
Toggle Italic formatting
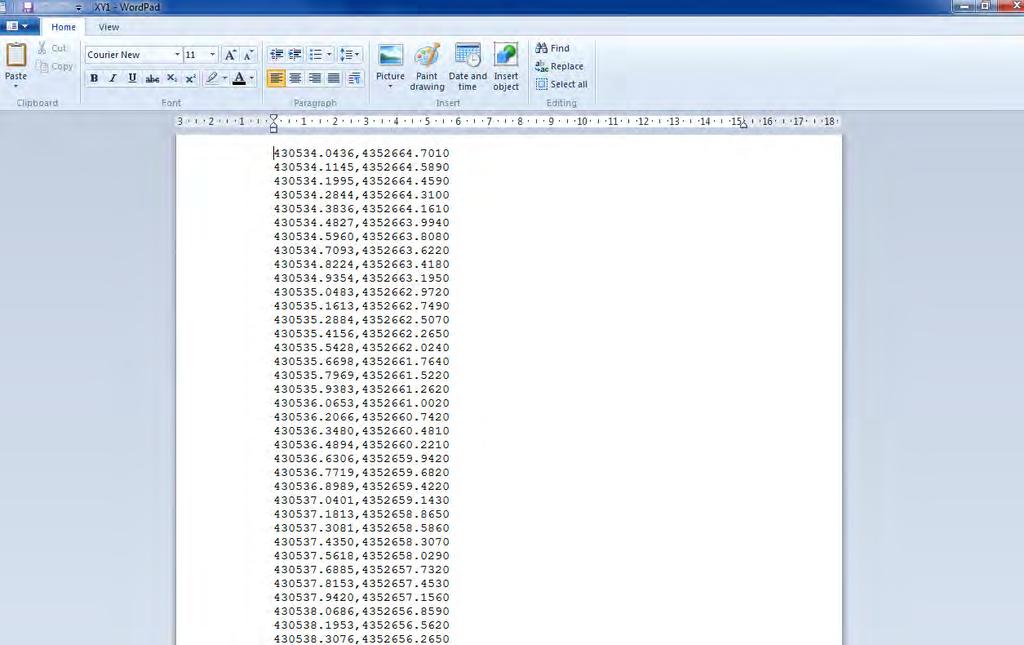[113, 78]
